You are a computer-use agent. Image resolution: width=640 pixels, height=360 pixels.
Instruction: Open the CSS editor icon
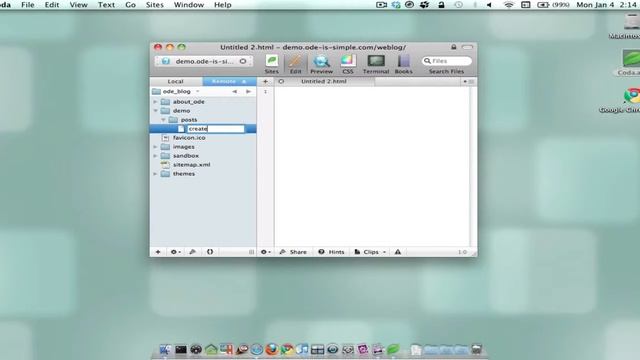click(x=348, y=64)
